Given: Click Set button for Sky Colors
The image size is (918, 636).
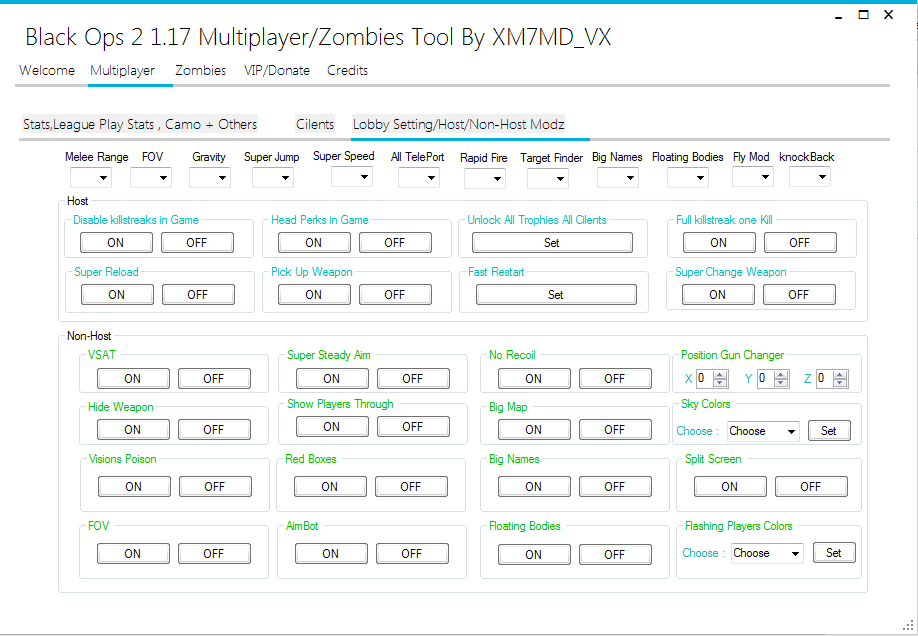Looking at the screenshot, I should click(829, 430).
